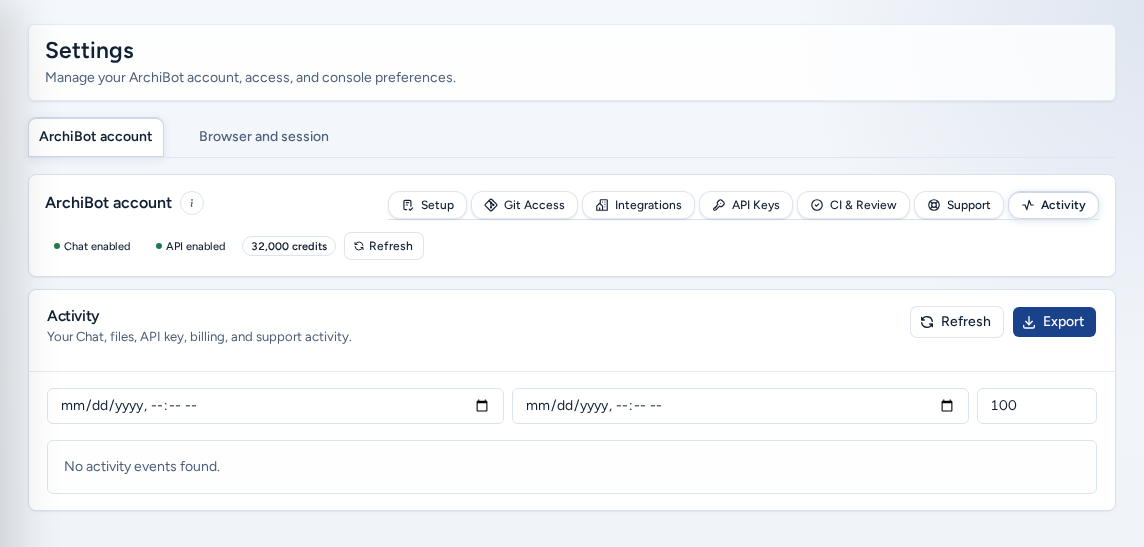Click Refresh in the Activity panel
This screenshot has width=1144, height=547.
pyautogui.click(x=956, y=322)
